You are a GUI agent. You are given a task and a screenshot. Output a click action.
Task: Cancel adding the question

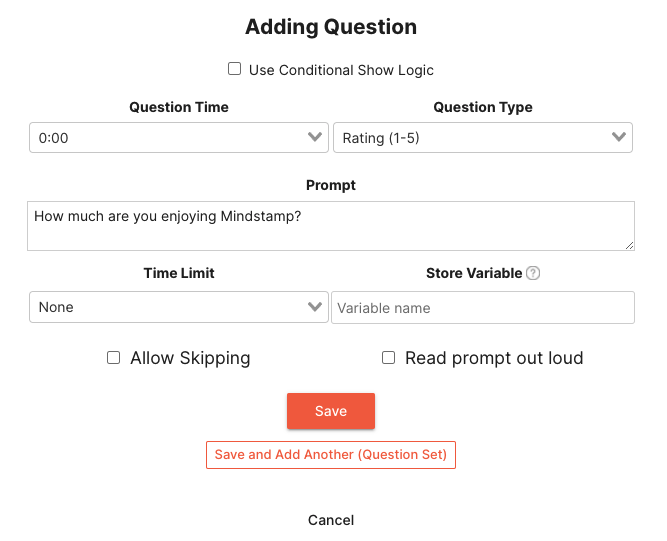(x=331, y=520)
